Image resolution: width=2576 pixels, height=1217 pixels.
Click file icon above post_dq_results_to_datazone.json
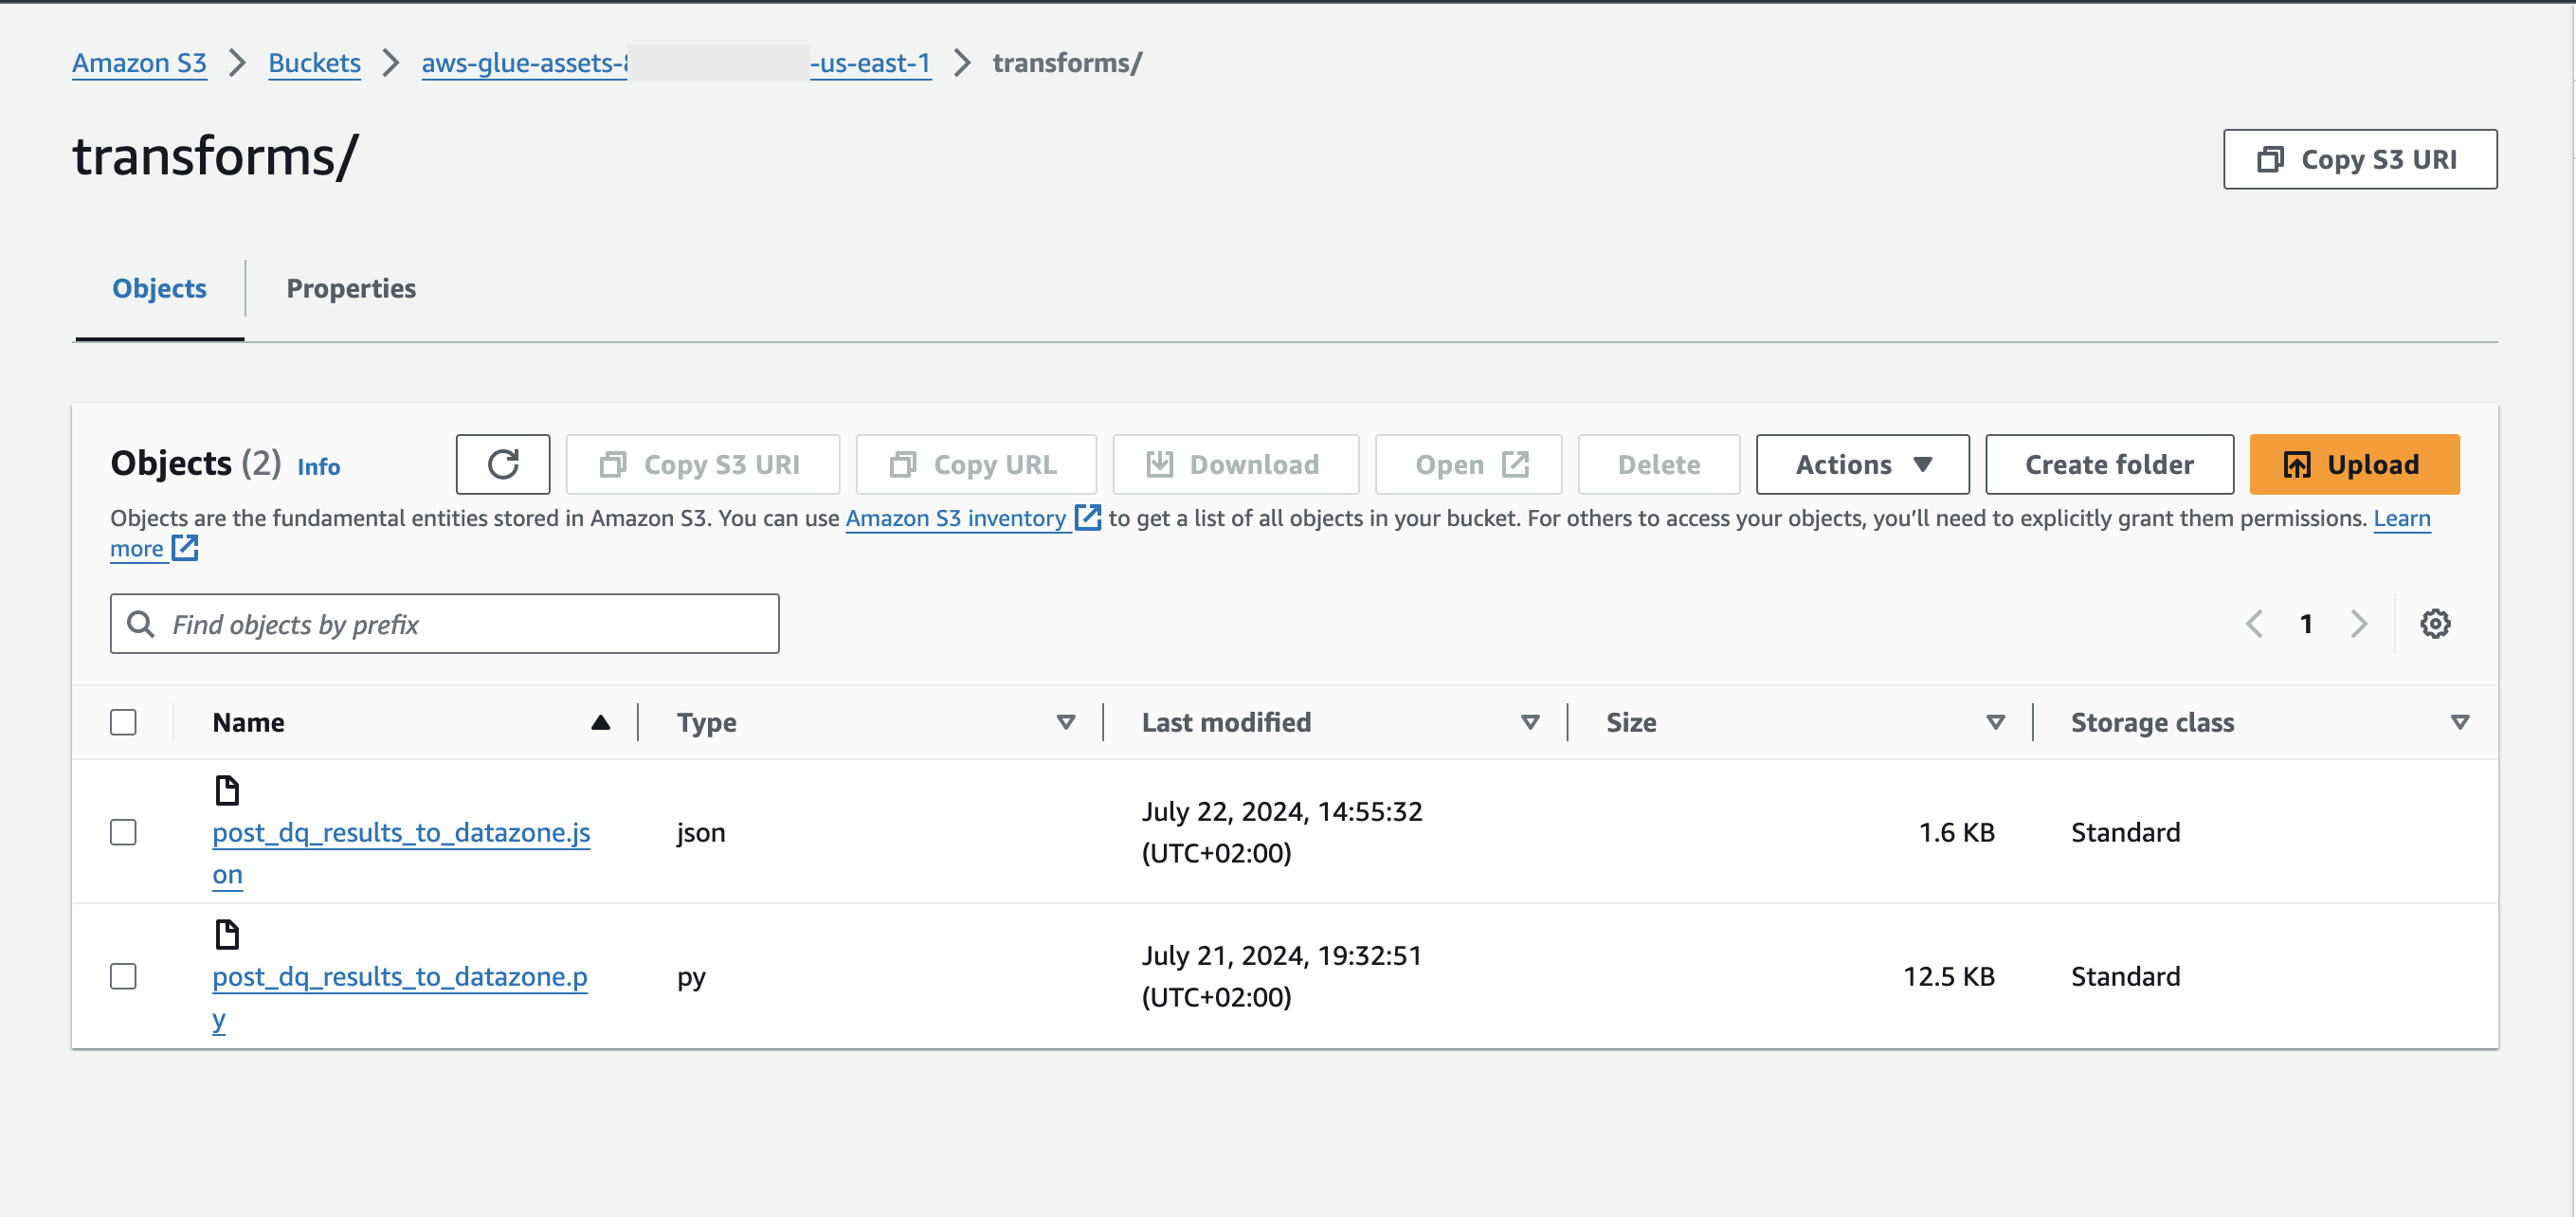pyautogui.click(x=227, y=790)
